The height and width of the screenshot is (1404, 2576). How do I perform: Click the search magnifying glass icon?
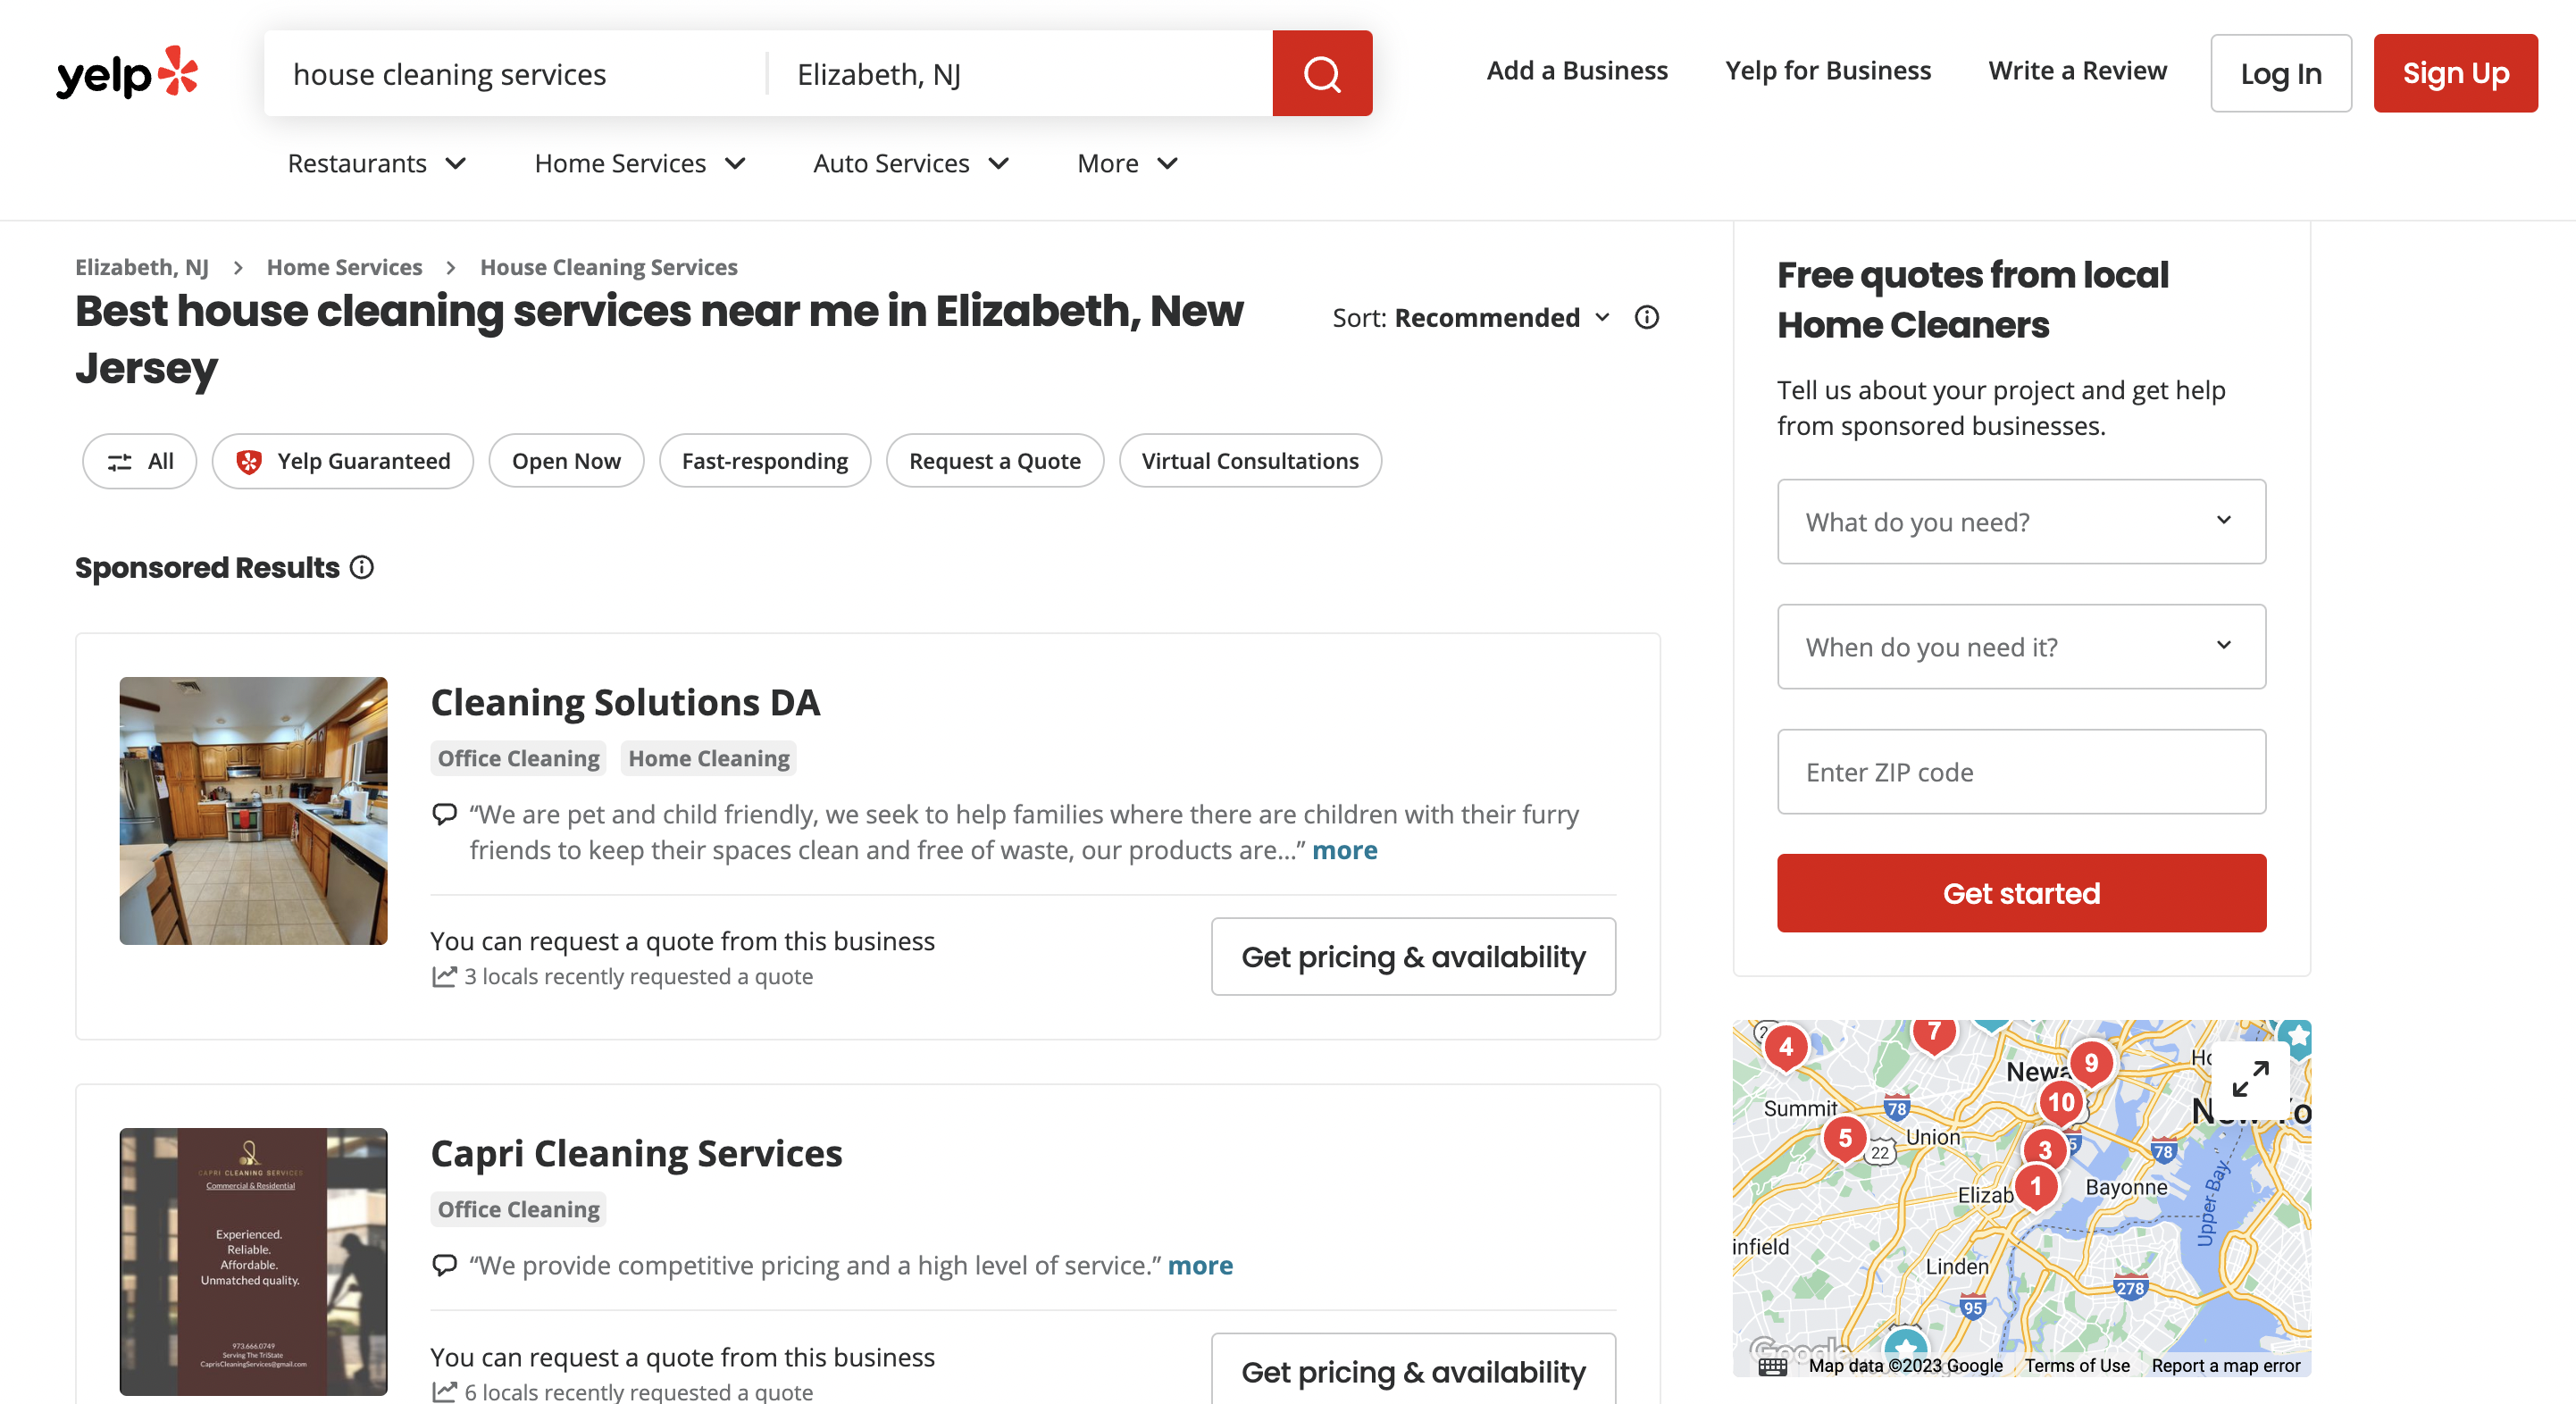pyautogui.click(x=1323, y=72)
